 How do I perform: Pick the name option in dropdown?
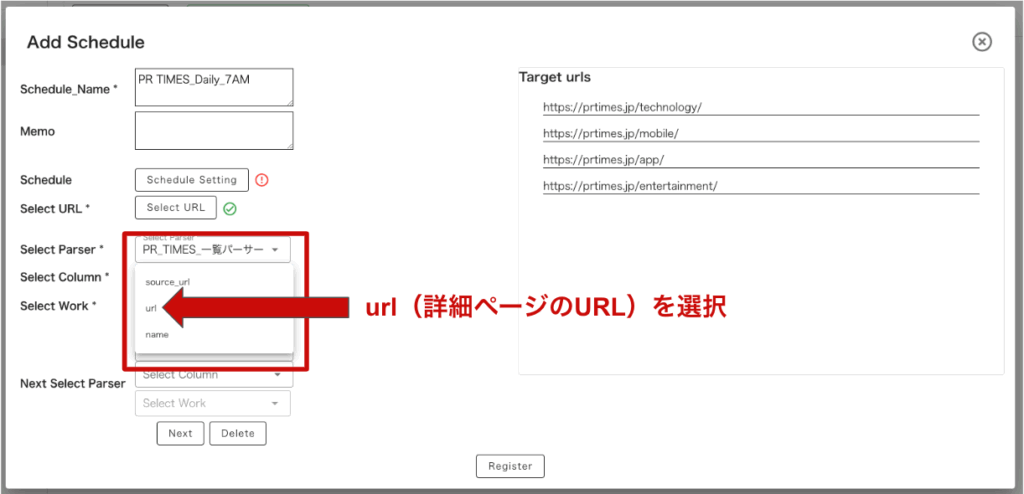tap(157, 334)
